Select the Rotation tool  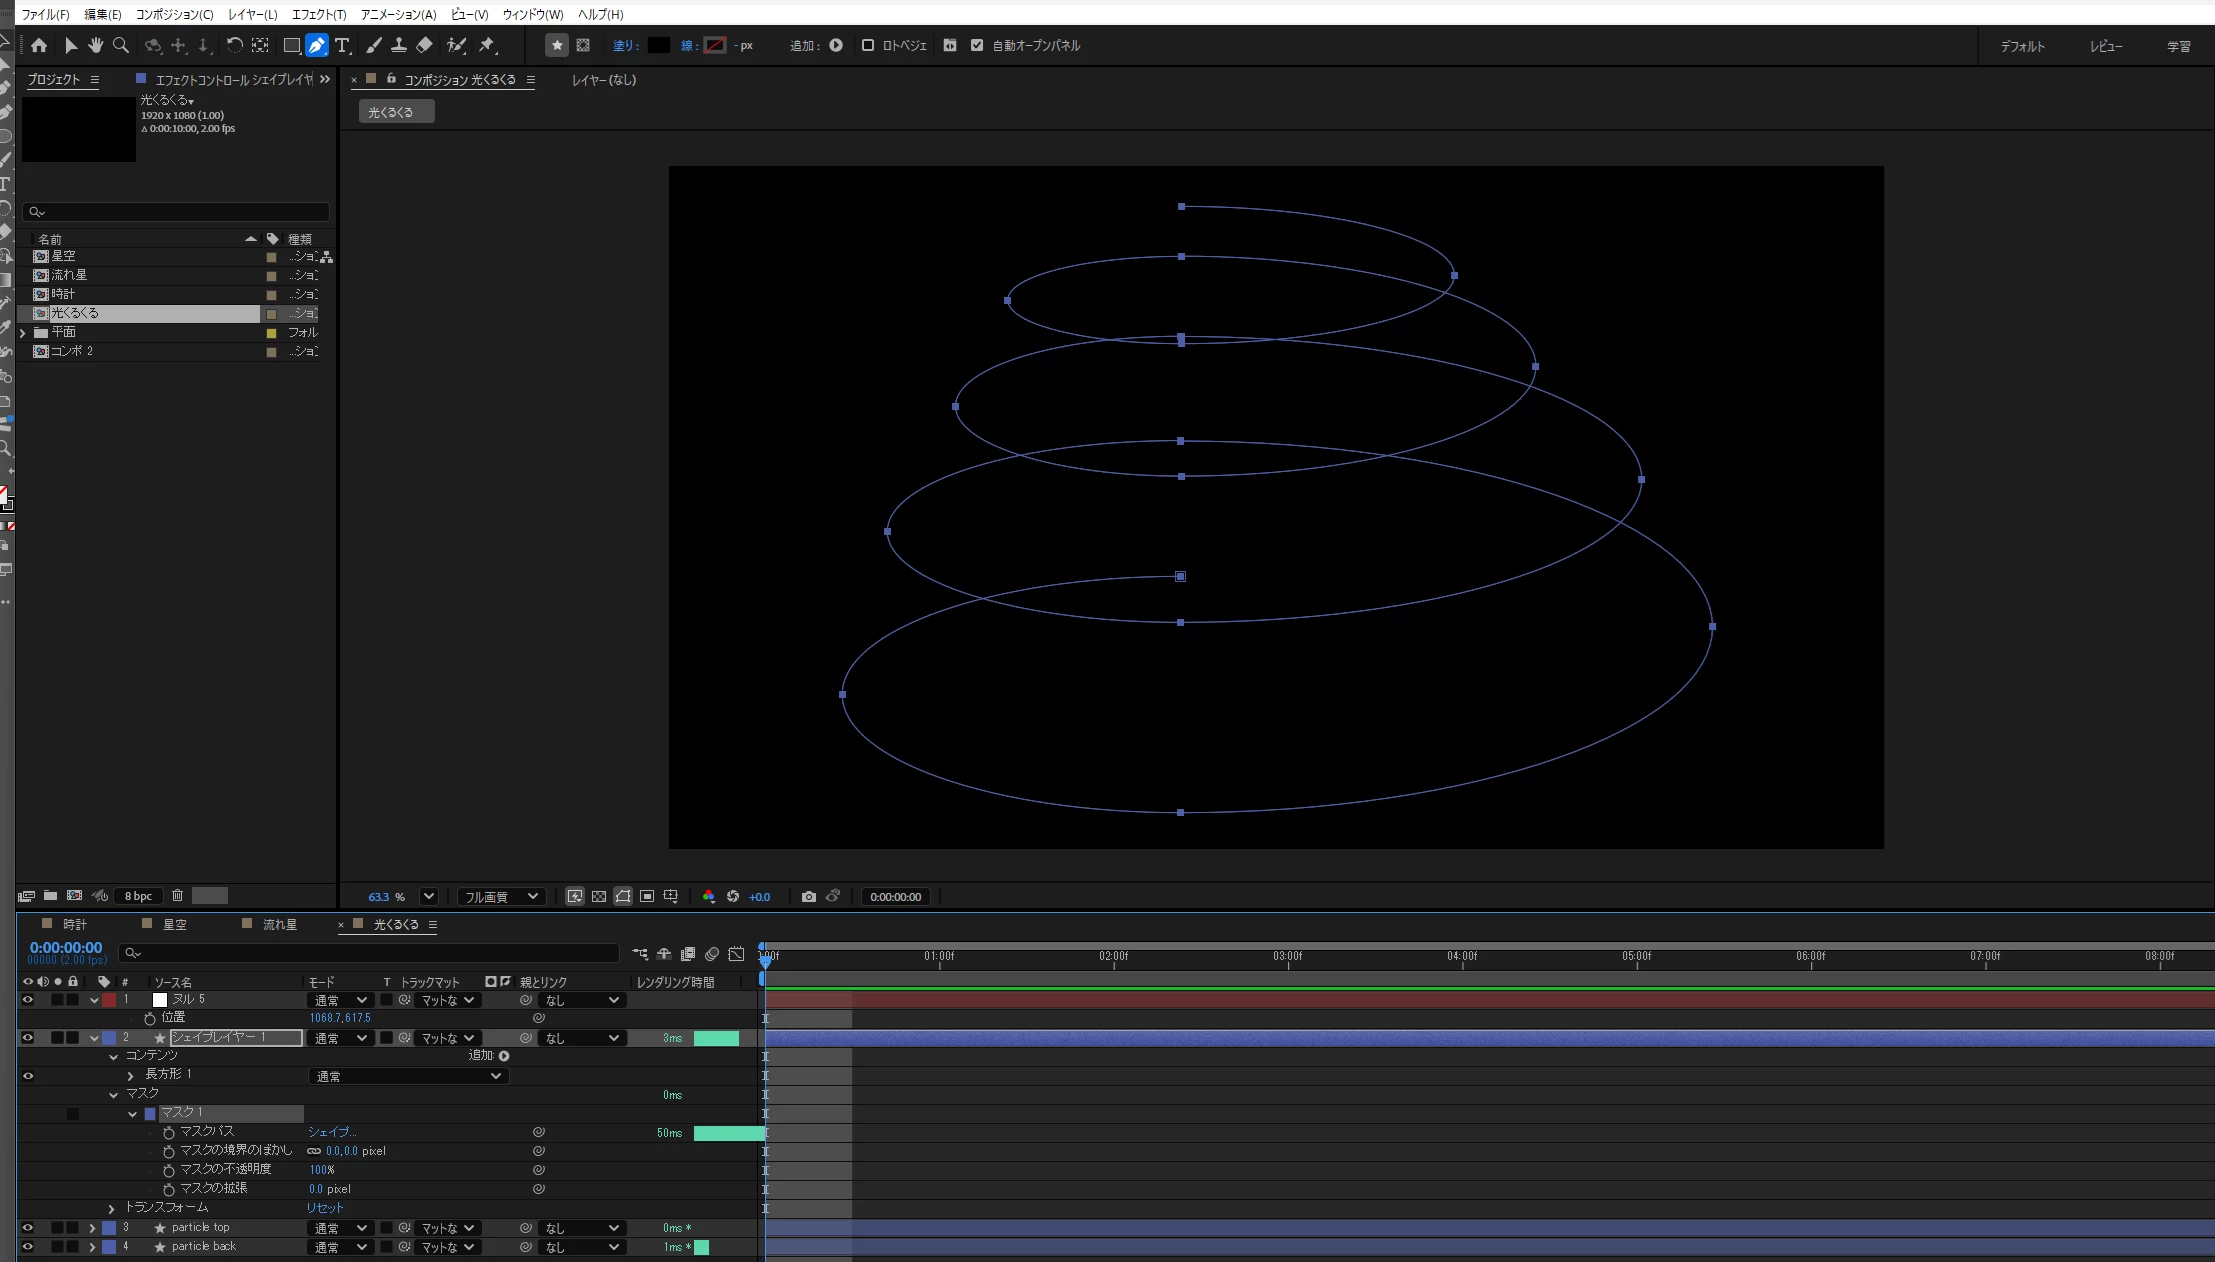click(x=234, y=45)
